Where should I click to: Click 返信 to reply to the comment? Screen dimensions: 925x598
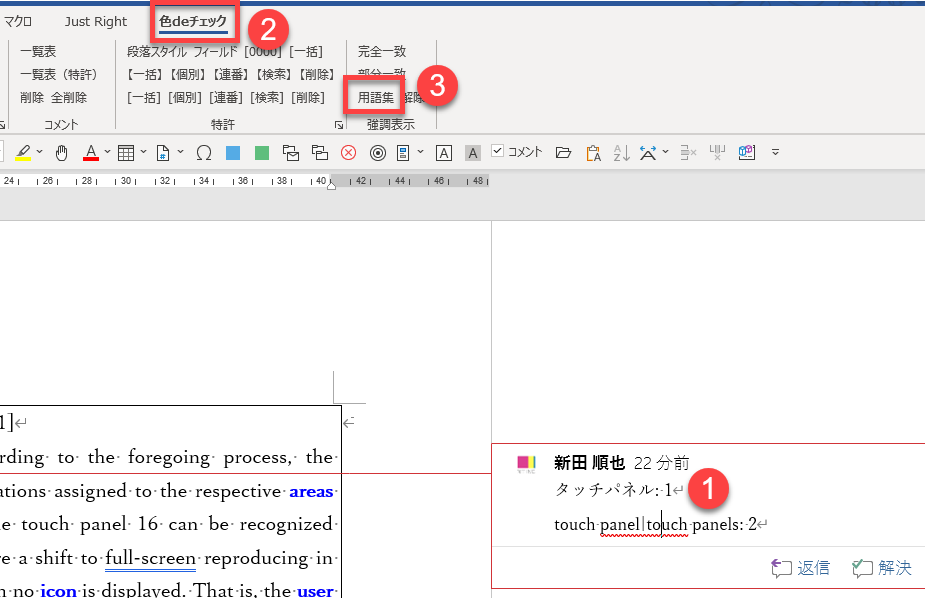click(801, 568)
